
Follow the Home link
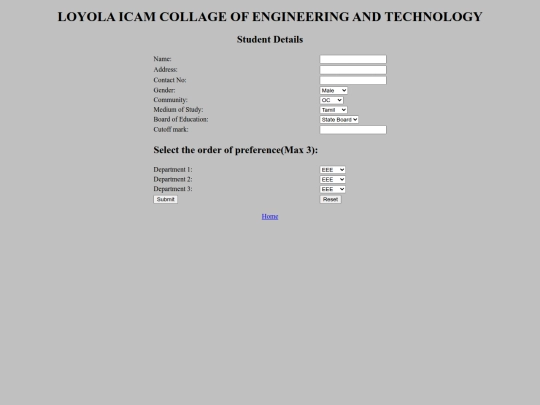(x=270, y=216)
